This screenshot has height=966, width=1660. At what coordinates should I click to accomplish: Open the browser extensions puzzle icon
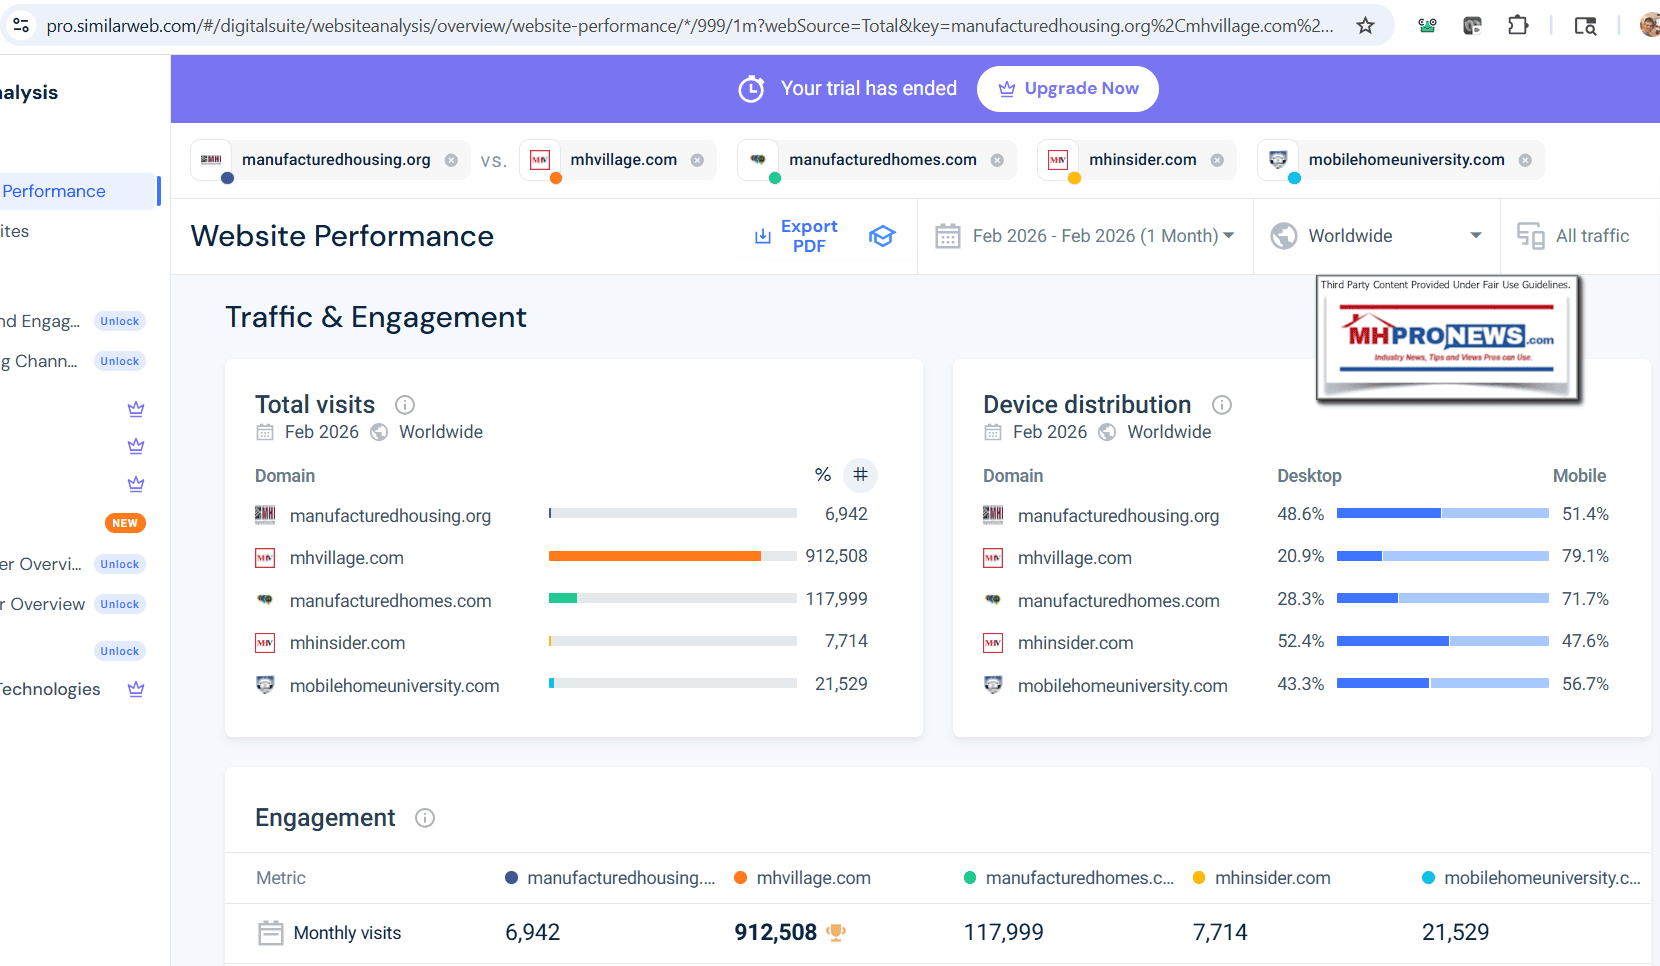coord(1518,26)
